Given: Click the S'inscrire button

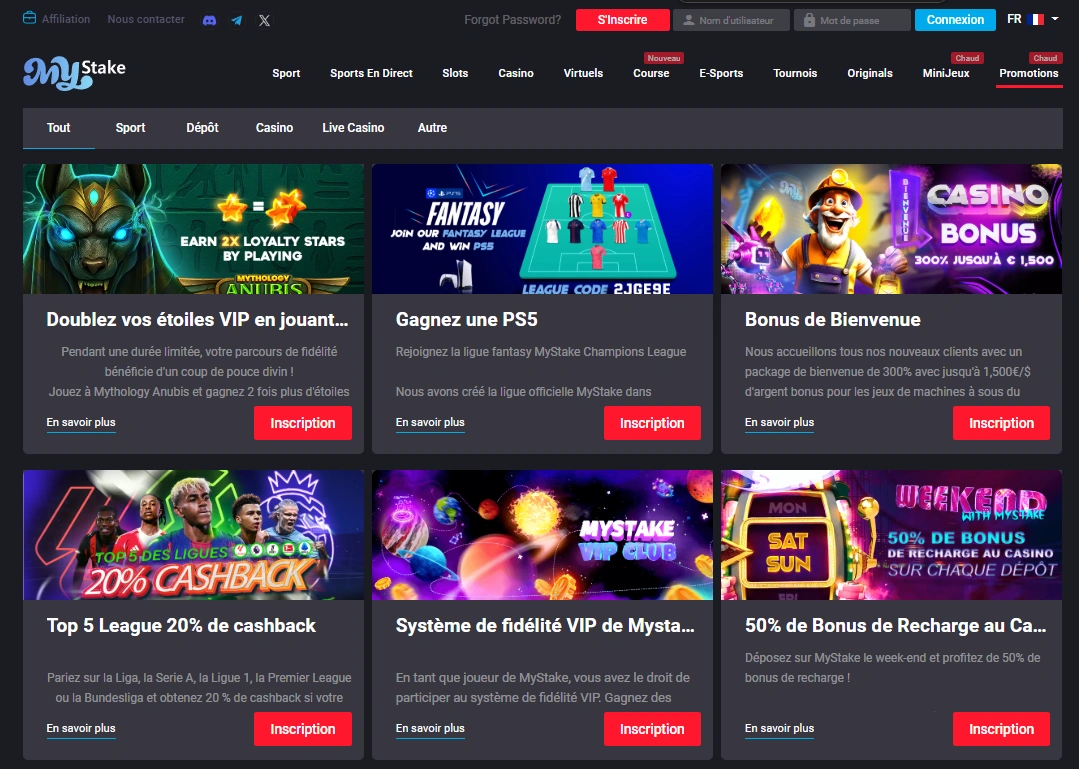Looking at the screenshot, I should click(623, 20).
